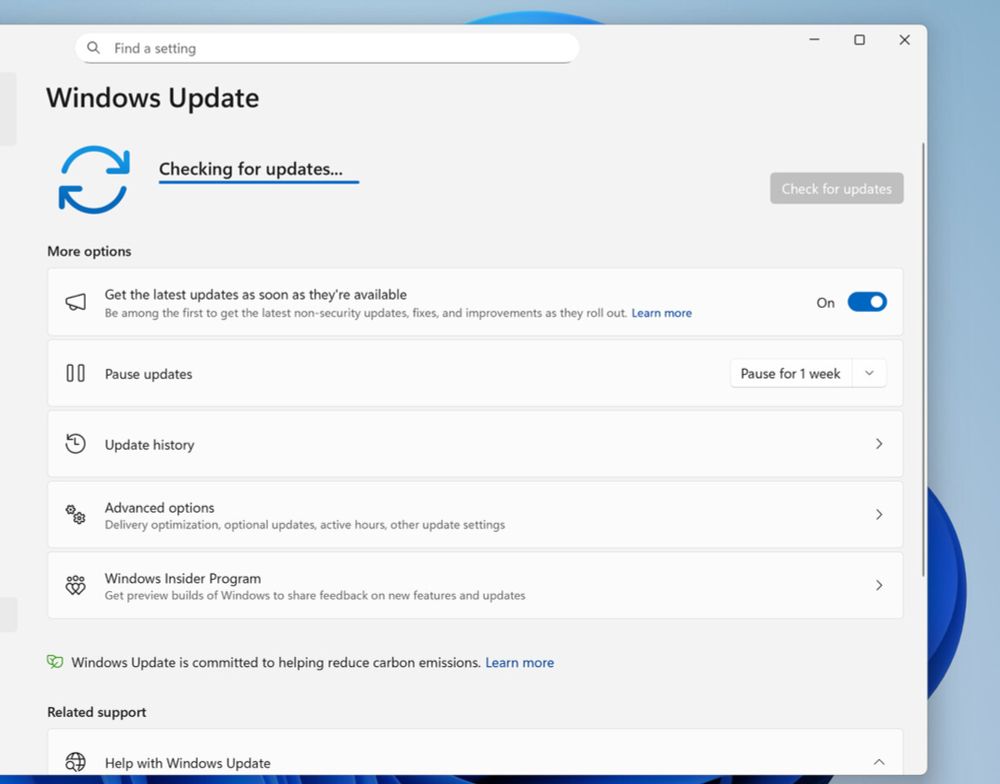Click the magnifier icon in search box

point(93,48)
